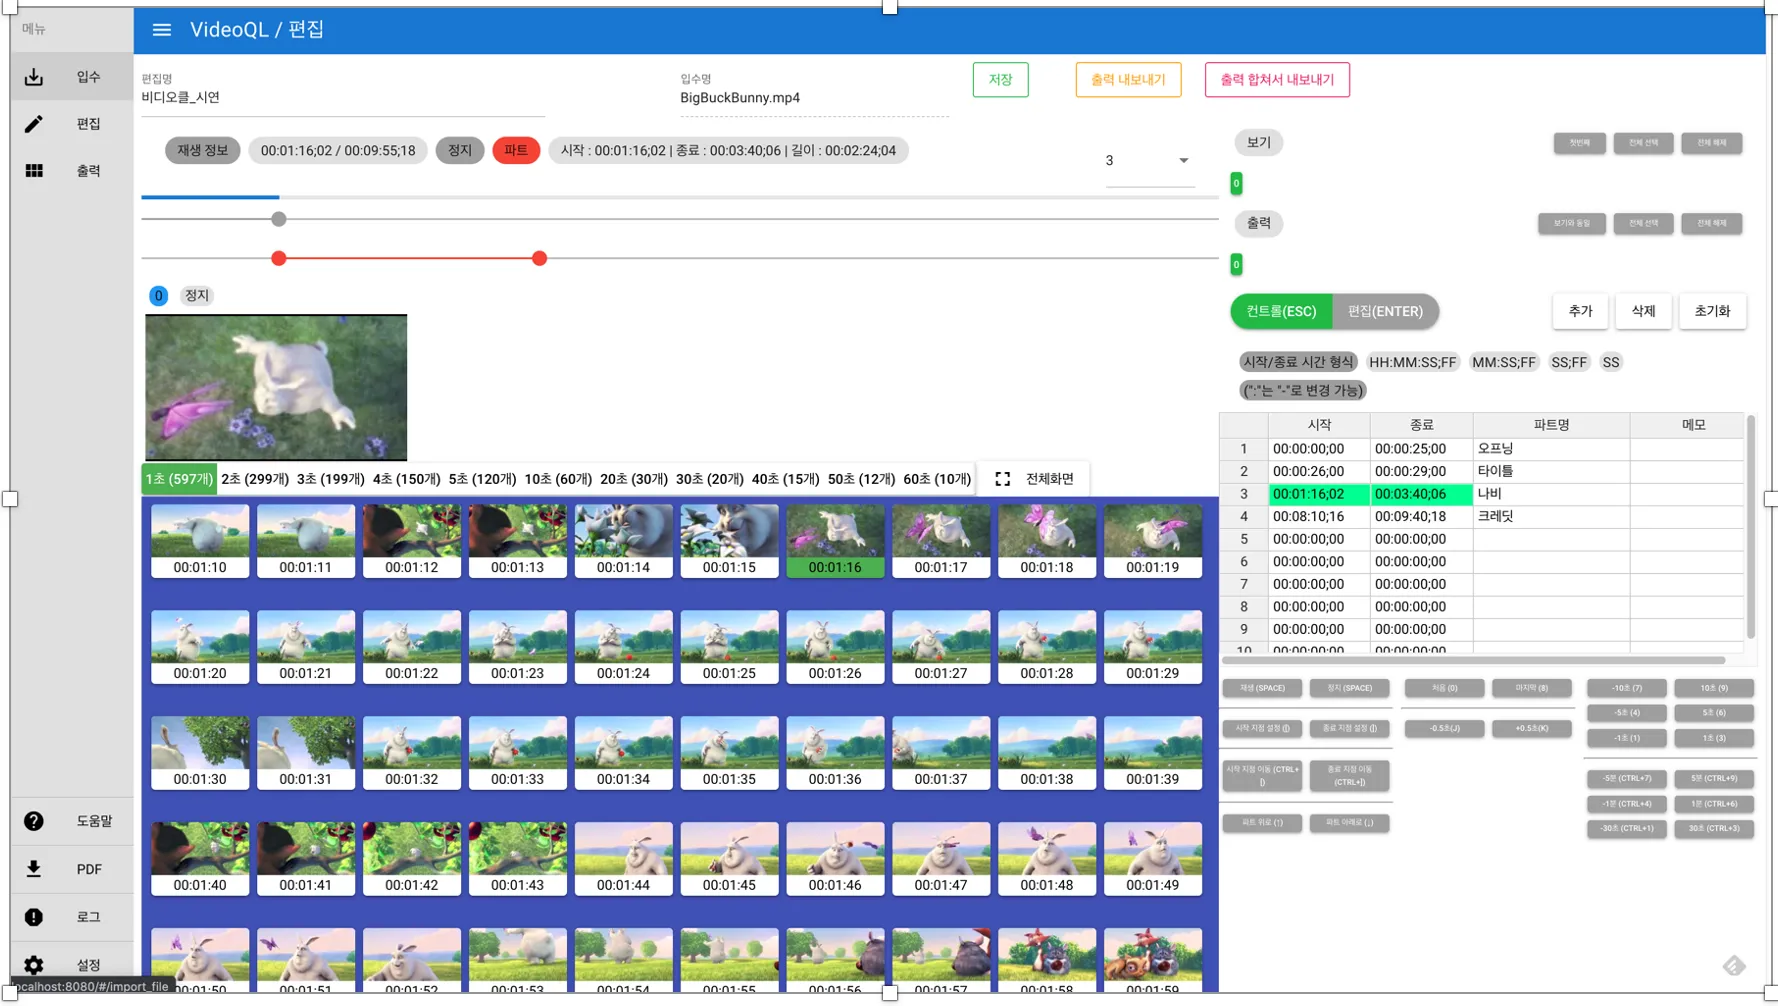This screenshot has width=1778, height=1006.
Task: Click green 0 chip under 보기
Action: tap(1236, 184)
